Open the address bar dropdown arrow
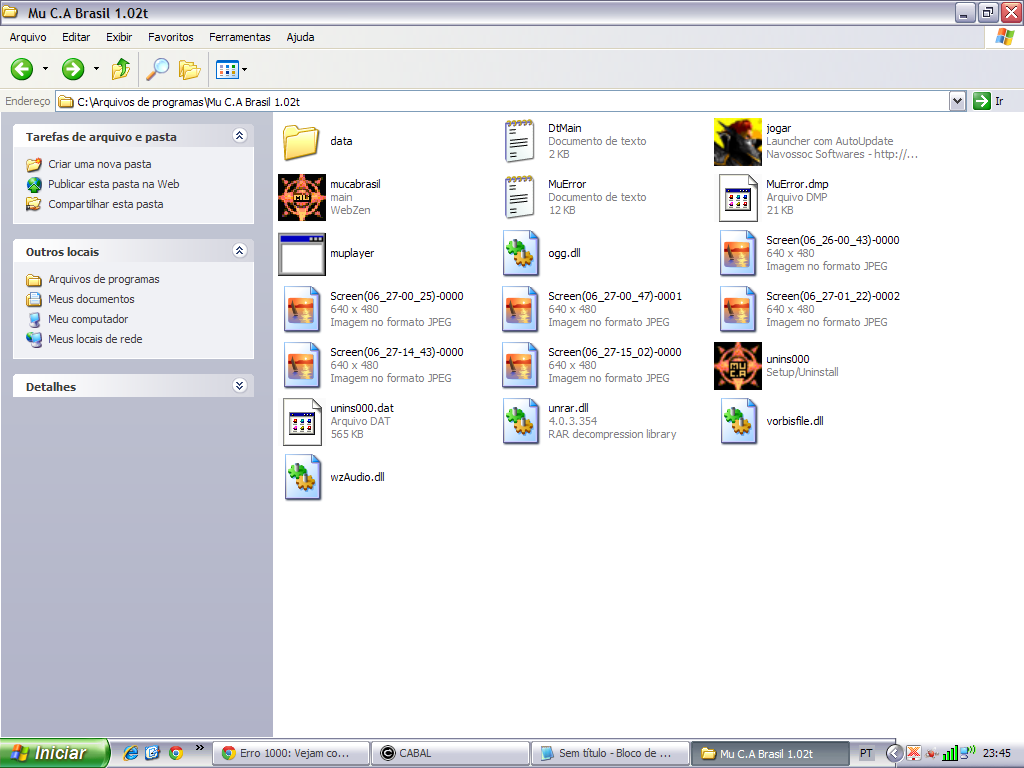The height and width of the screenshot is (768, 1024). pos(957,101)
